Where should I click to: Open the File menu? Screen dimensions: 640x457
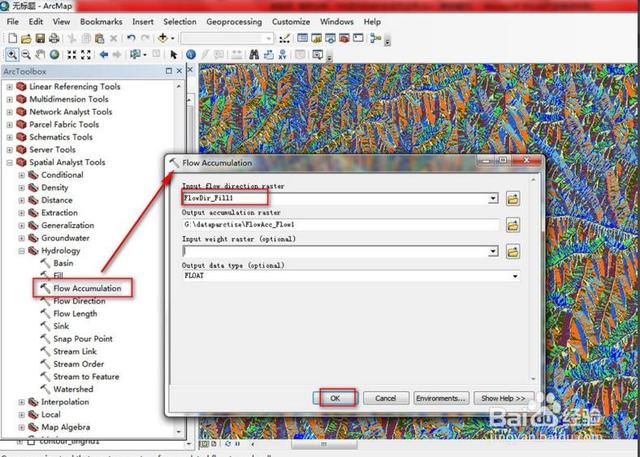(13, 22)
